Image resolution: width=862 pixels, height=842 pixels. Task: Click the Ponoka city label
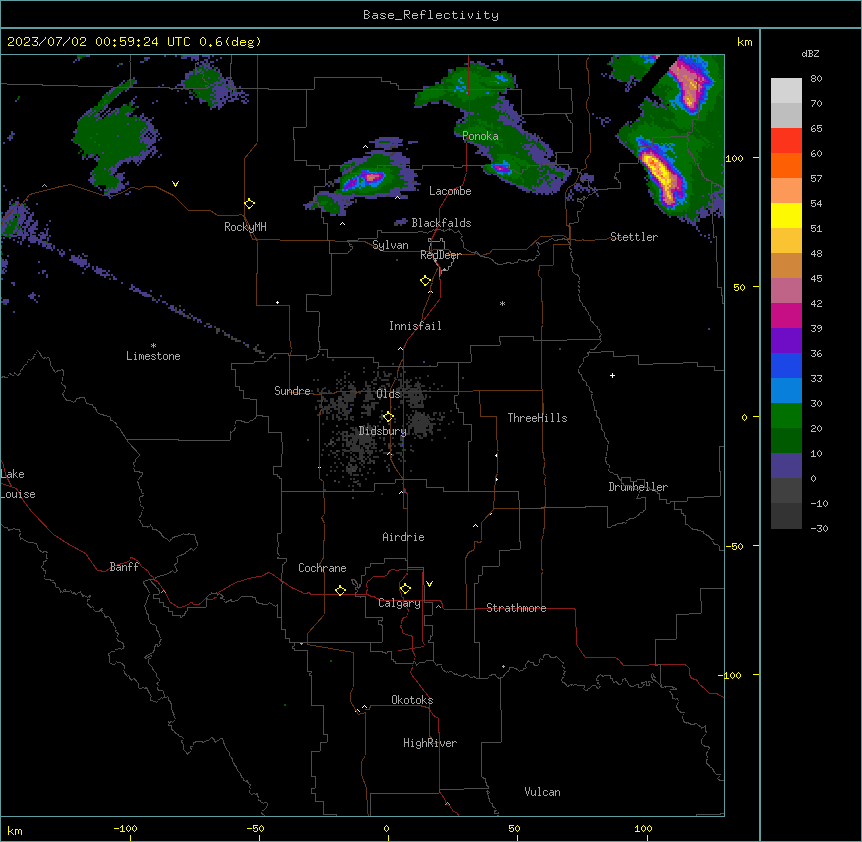pos(480,136)
